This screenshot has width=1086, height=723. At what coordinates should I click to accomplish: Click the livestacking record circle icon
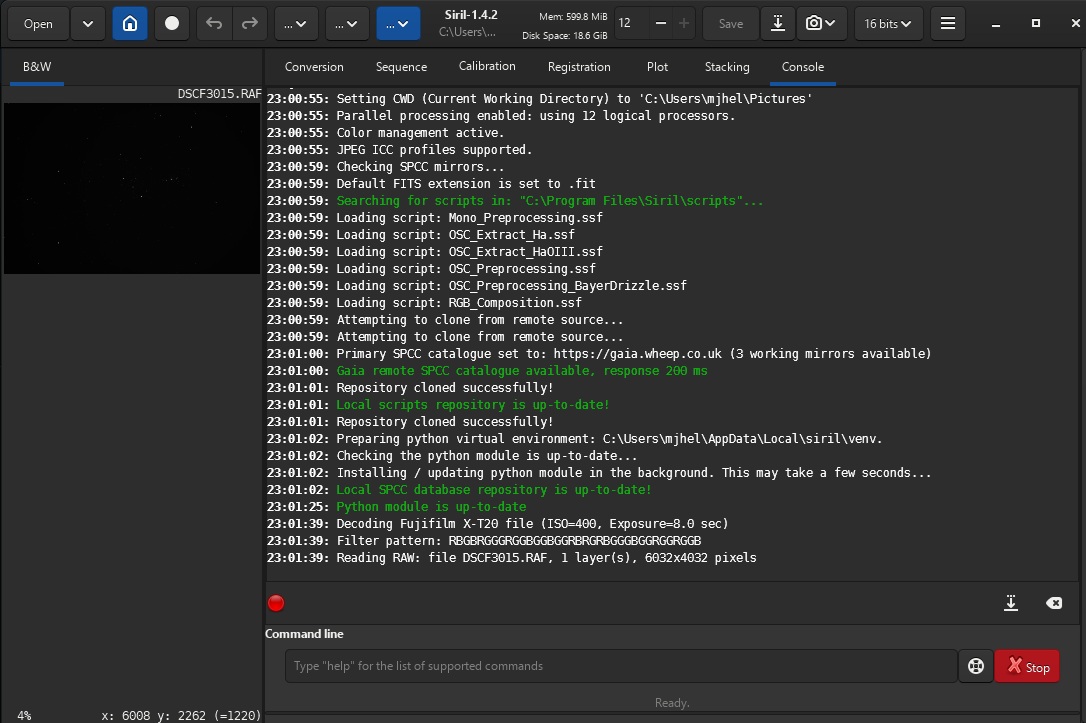coord(172,24)
